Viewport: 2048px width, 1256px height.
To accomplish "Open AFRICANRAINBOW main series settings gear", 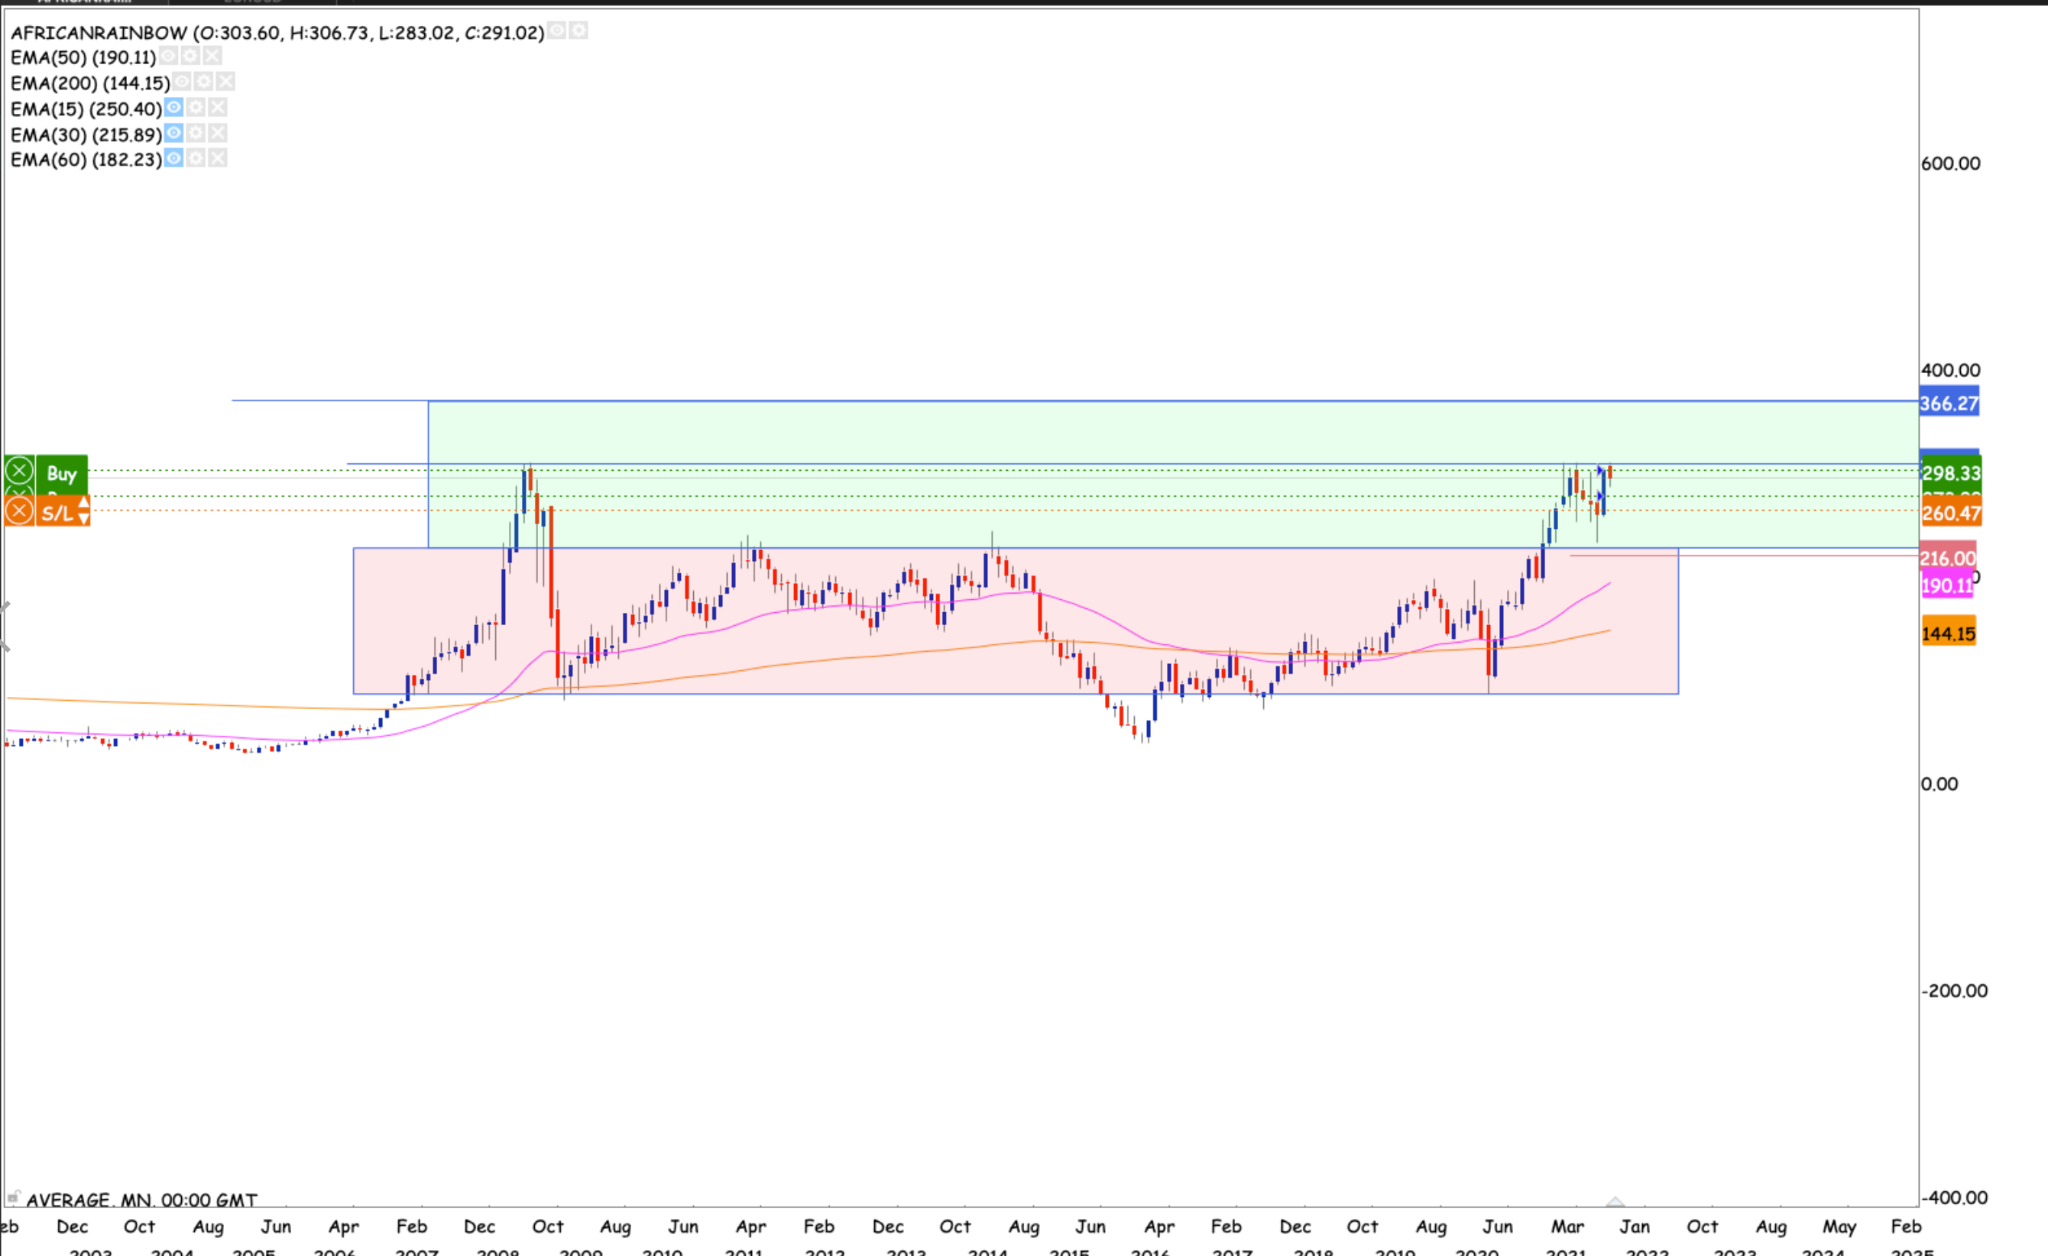I will [x=578, y=32].
